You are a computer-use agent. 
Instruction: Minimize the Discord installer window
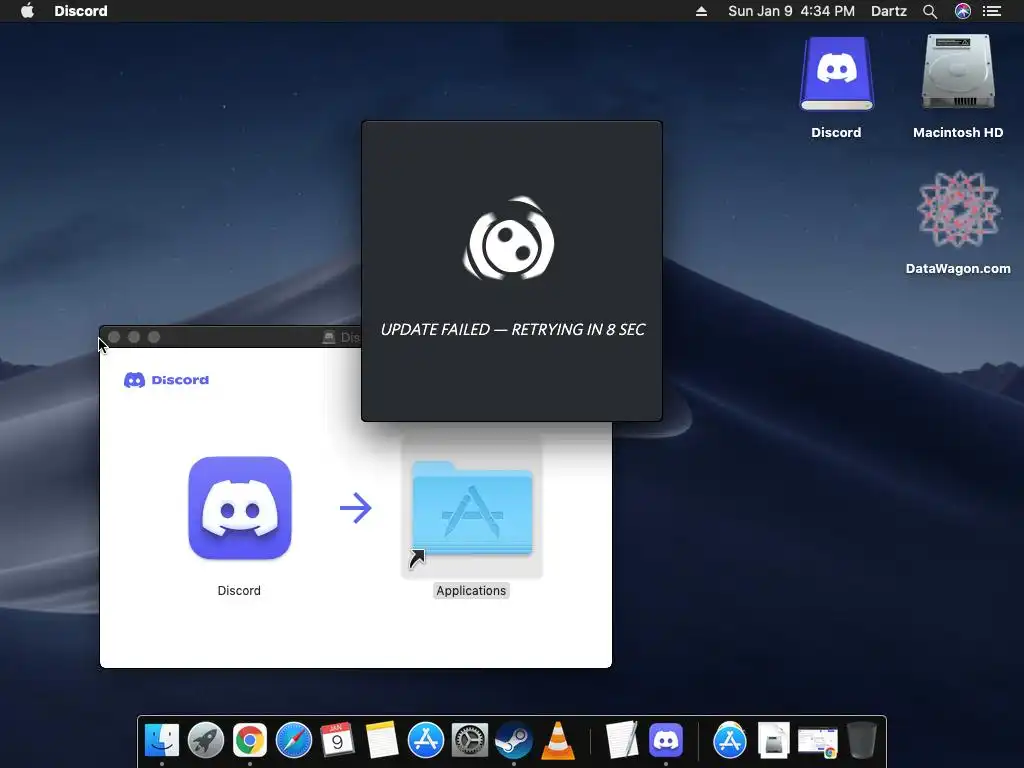pyautogui.click(x=134, y=337)
